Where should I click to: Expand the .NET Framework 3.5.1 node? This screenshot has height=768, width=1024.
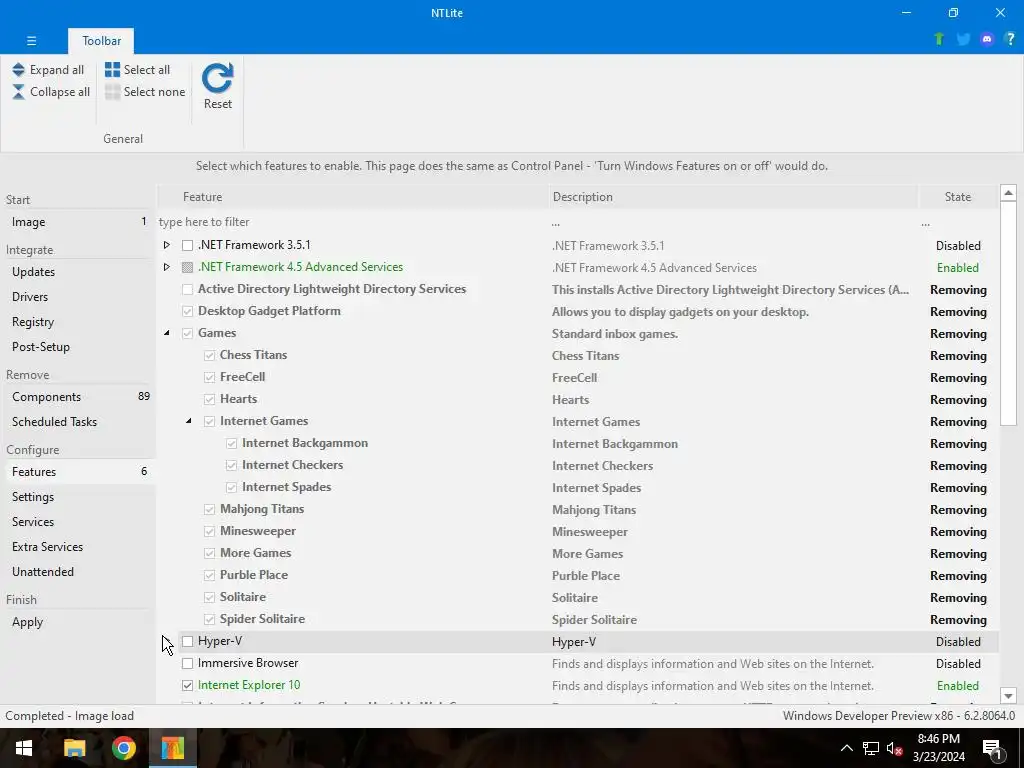(167, 245)
